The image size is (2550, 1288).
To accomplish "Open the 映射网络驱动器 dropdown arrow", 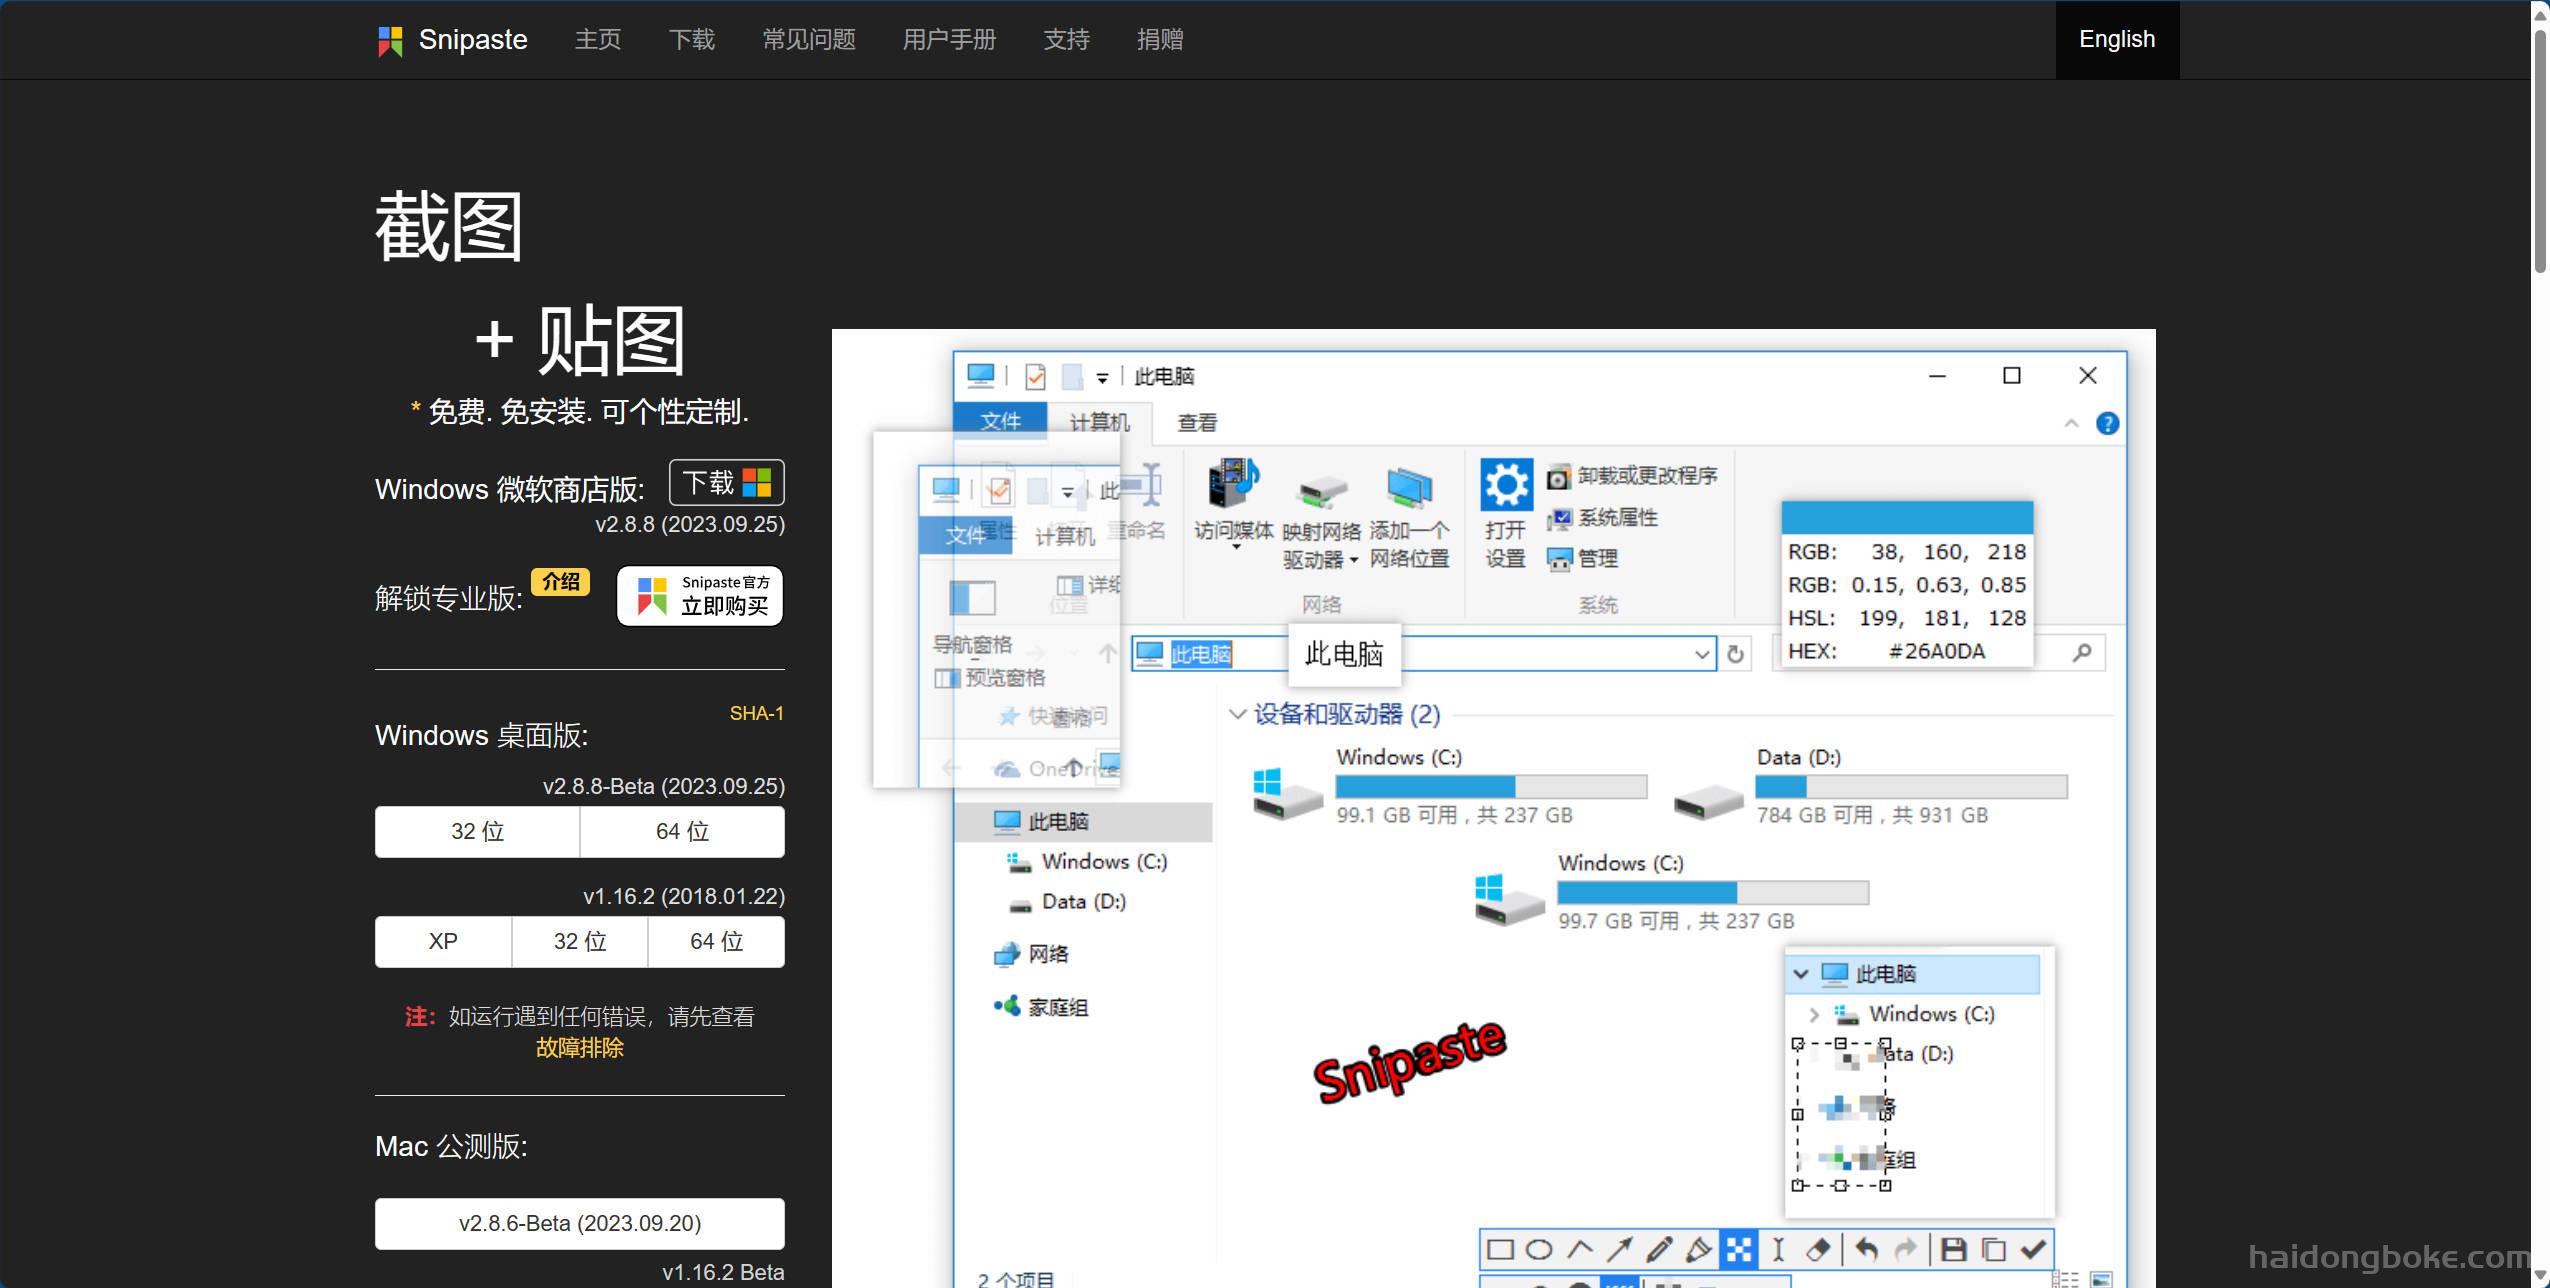I will point(1354,561).
